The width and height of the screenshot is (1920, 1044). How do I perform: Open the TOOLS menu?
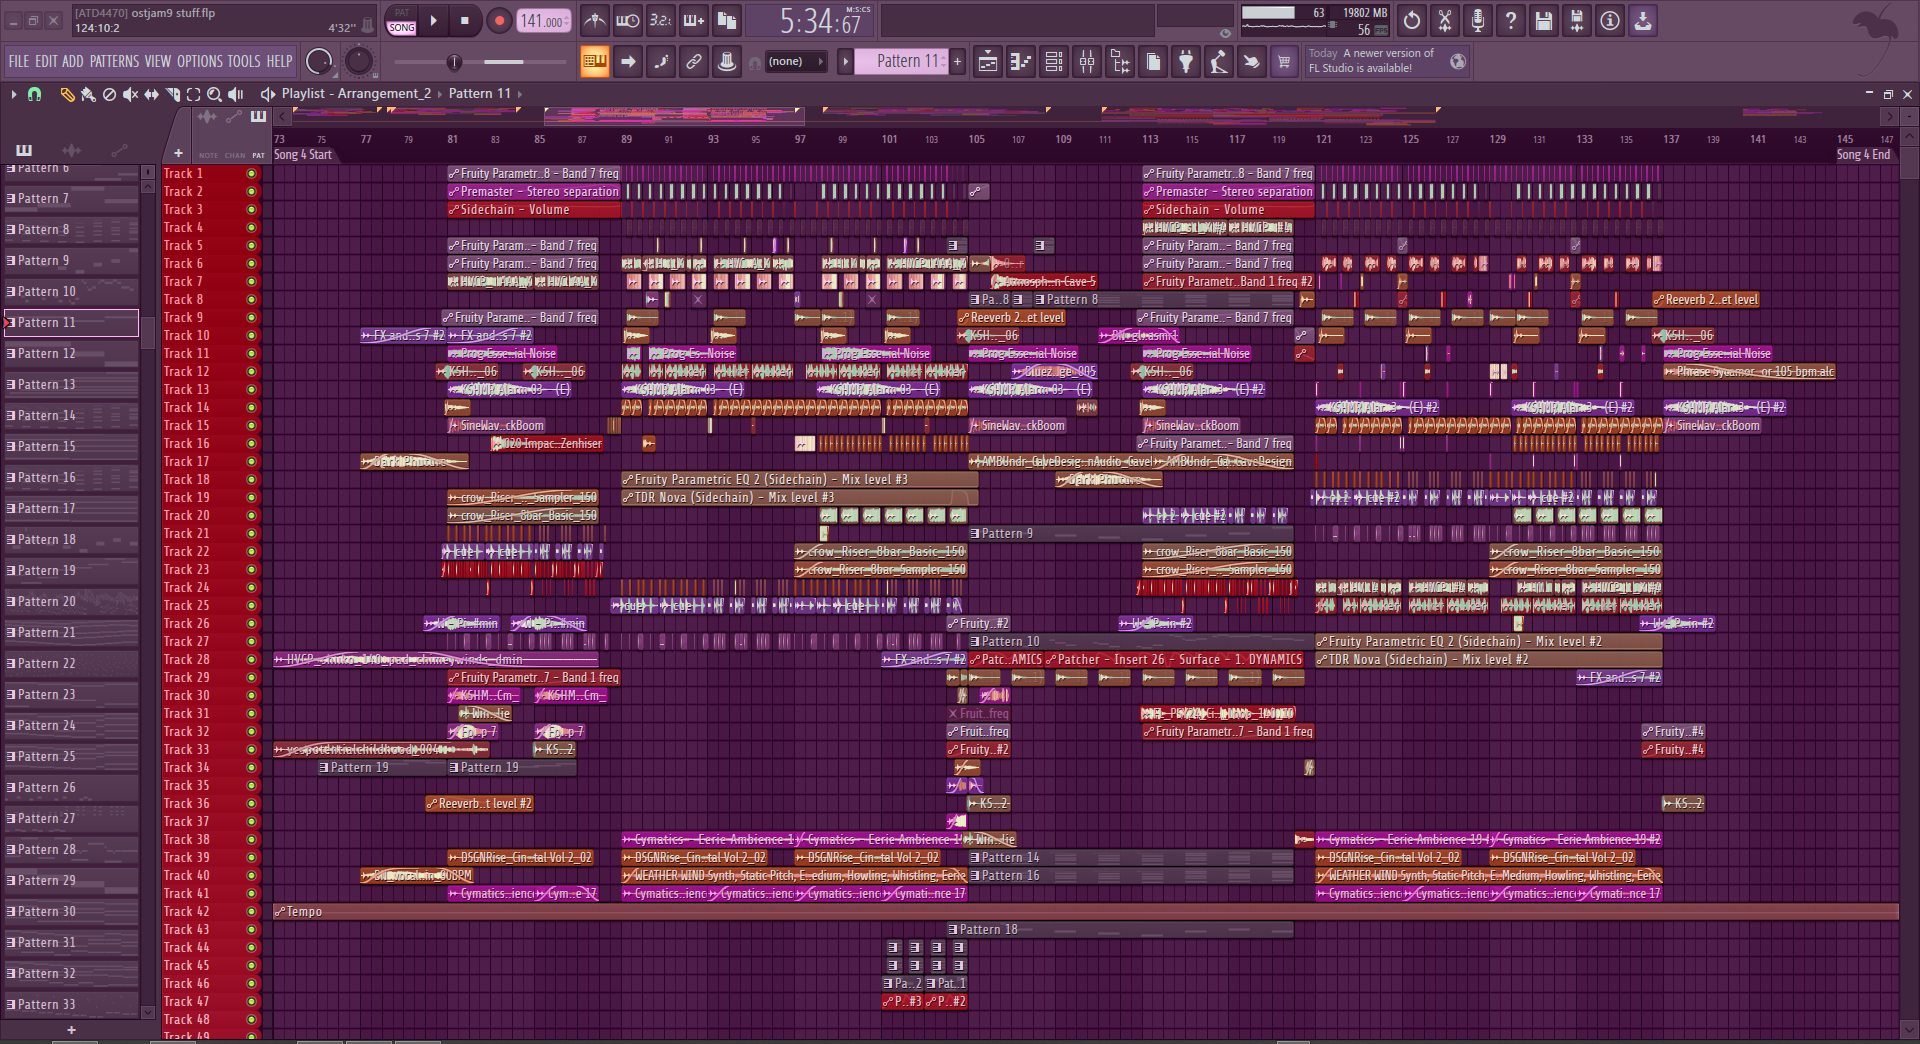pyautogui.click(x=244, y=62)
